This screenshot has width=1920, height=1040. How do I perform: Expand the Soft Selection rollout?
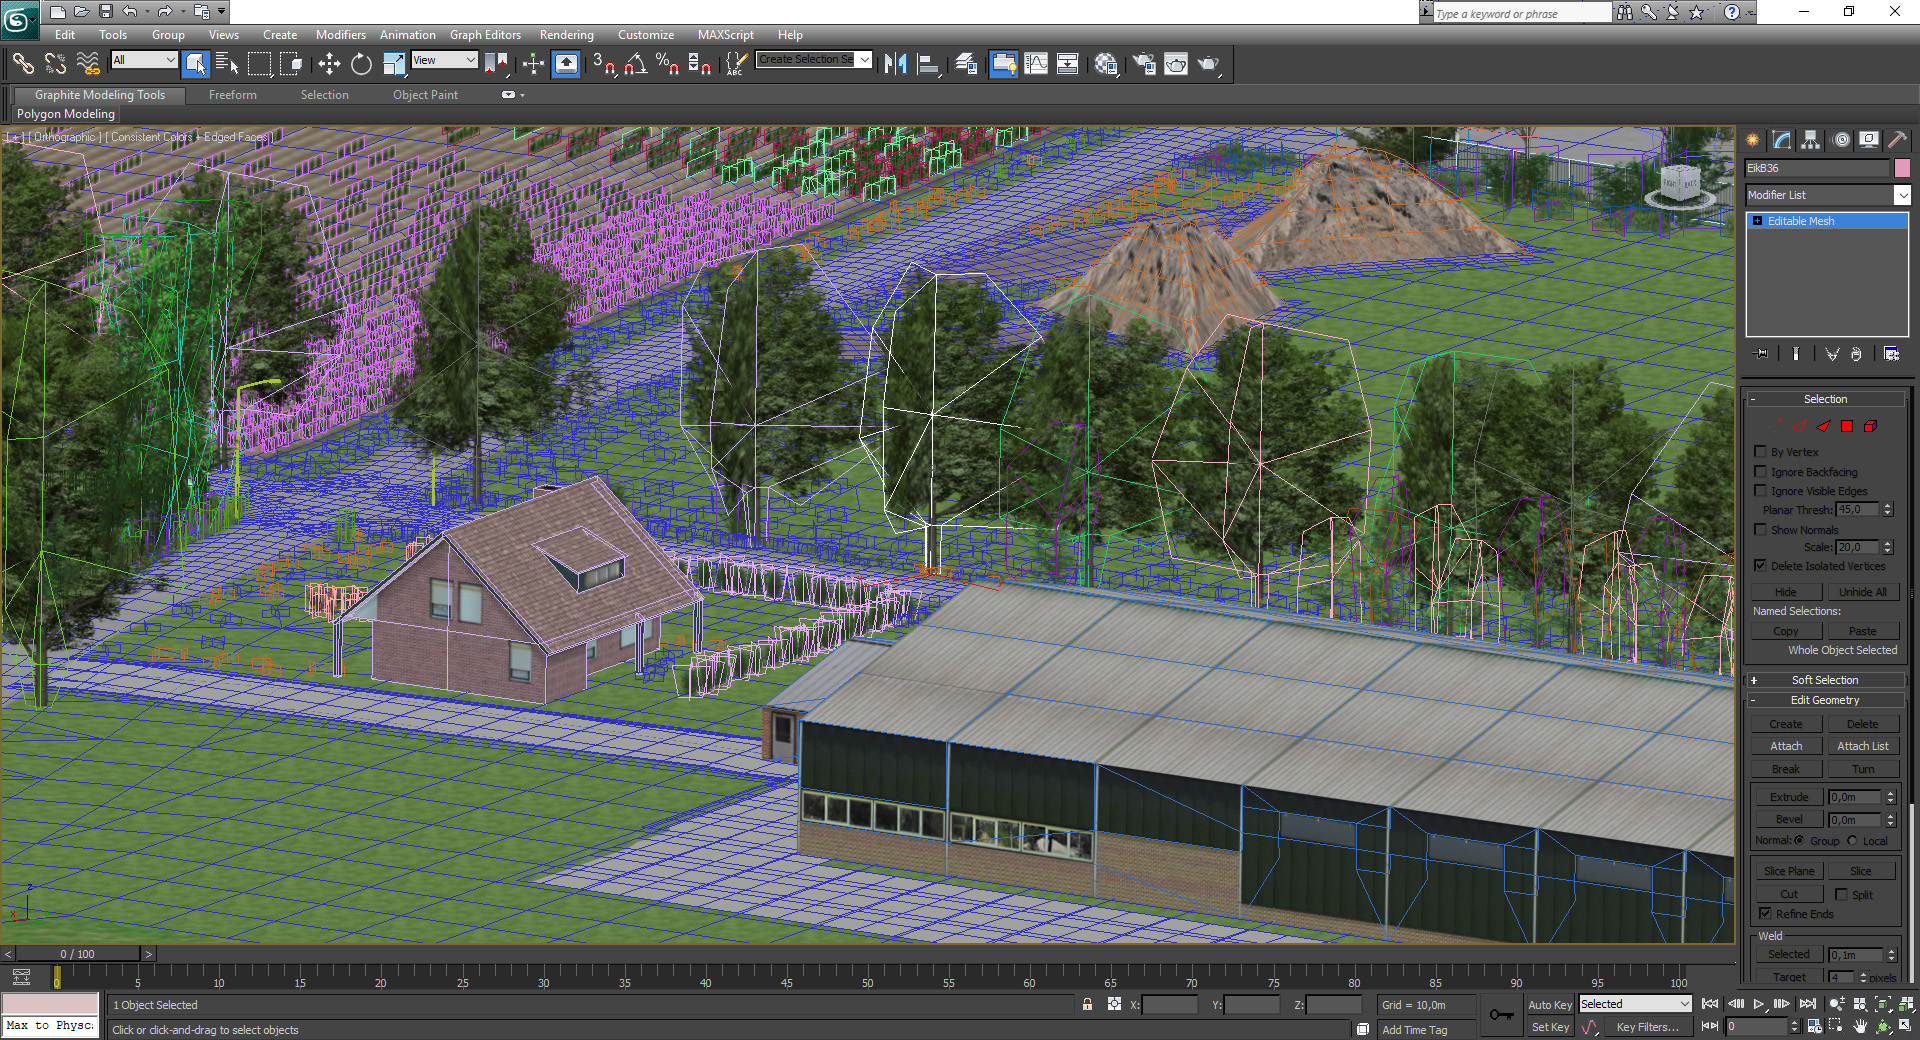pyautogui.click(x=1825, y=680)
